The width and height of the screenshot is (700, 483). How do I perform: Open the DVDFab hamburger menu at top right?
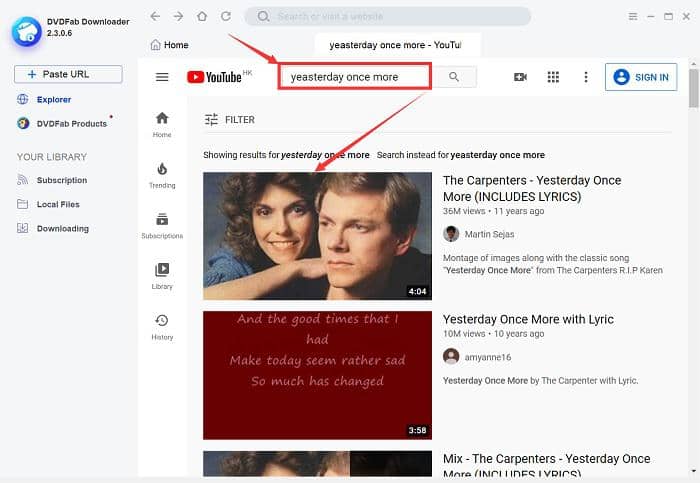tap(633, 17)
